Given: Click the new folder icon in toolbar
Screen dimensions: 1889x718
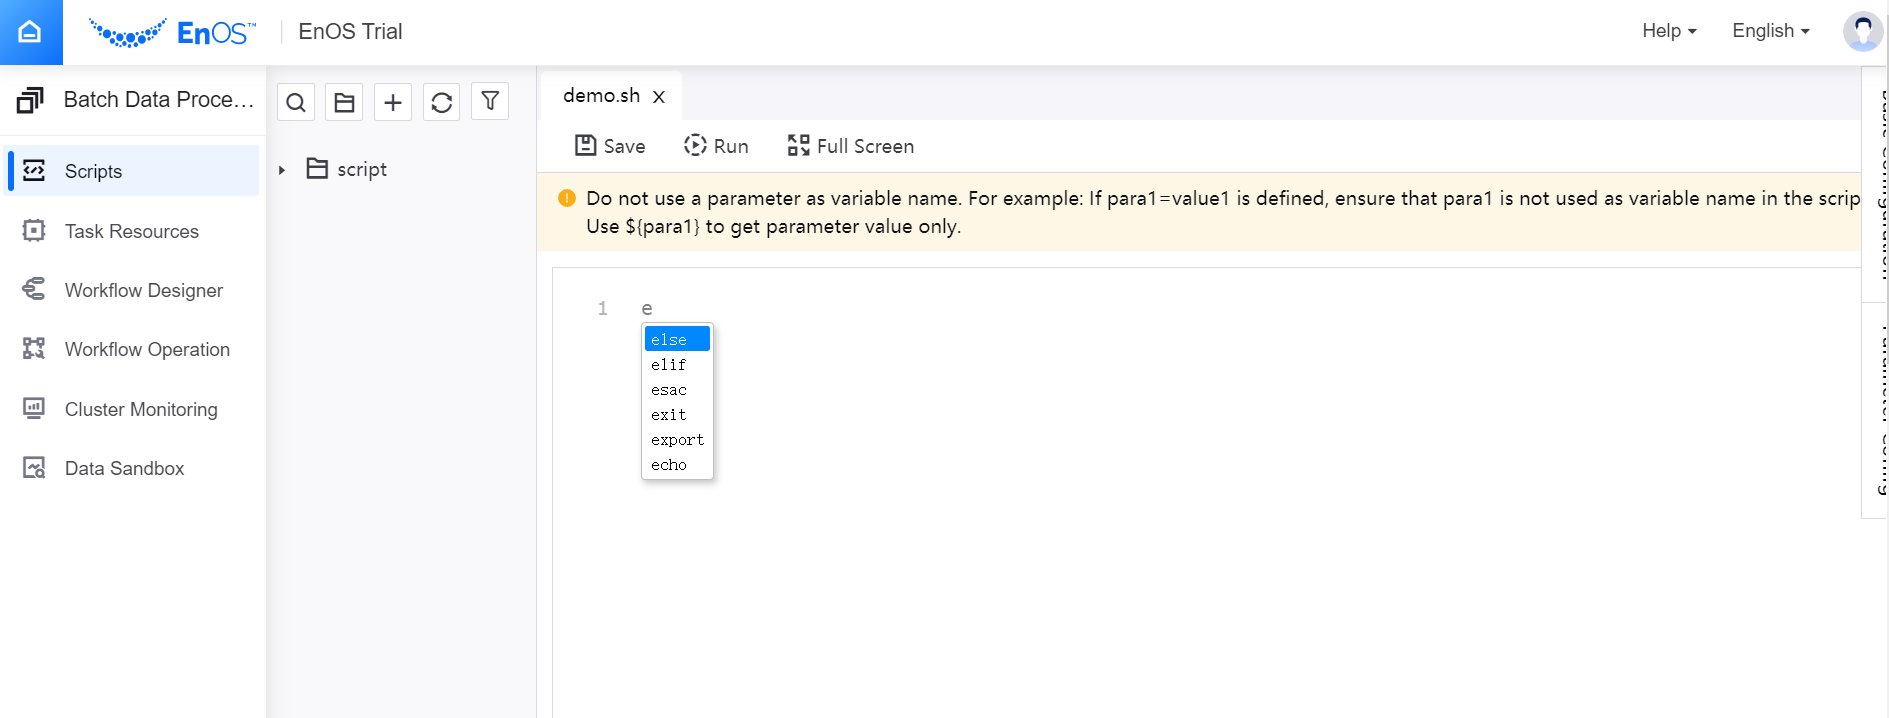Looking at the screenshot, I should tap(344, 102).
